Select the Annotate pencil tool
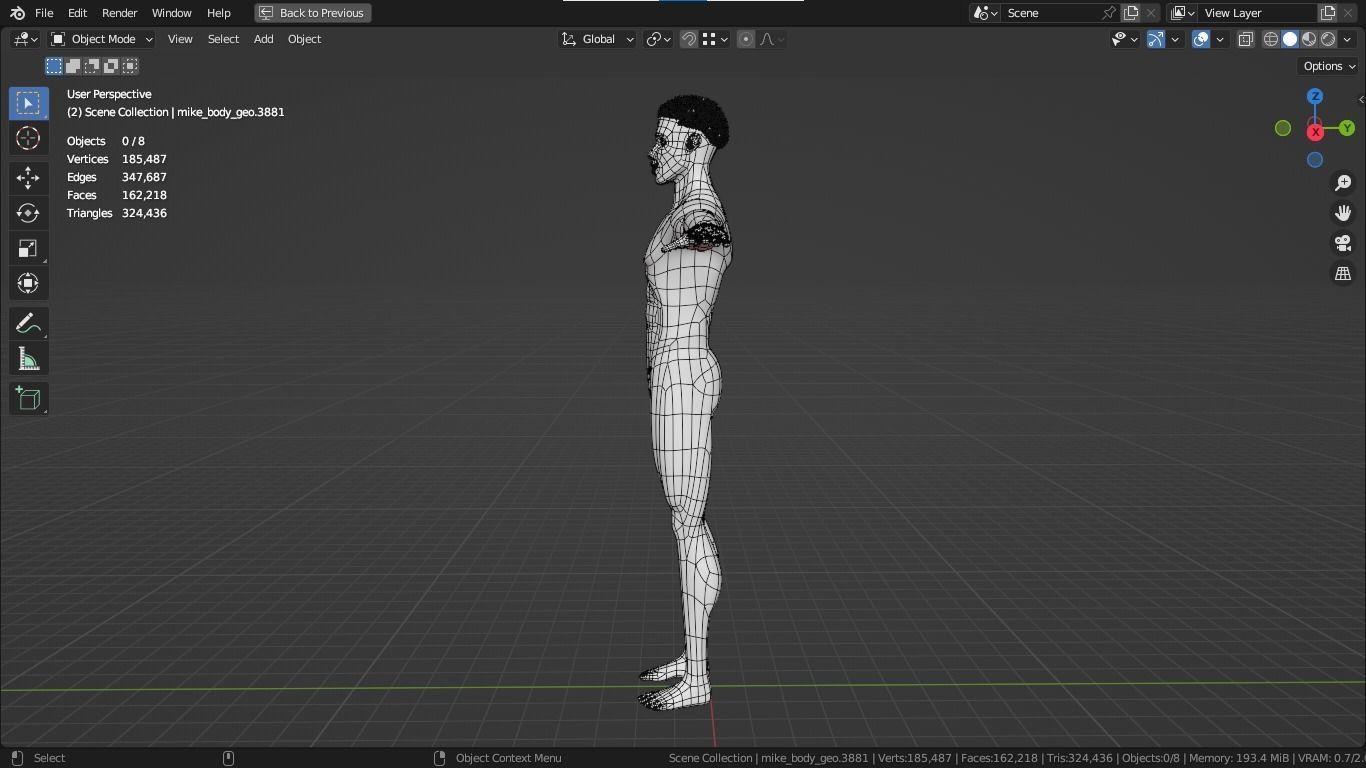1366x768 pixels. [x=28, y=324]
